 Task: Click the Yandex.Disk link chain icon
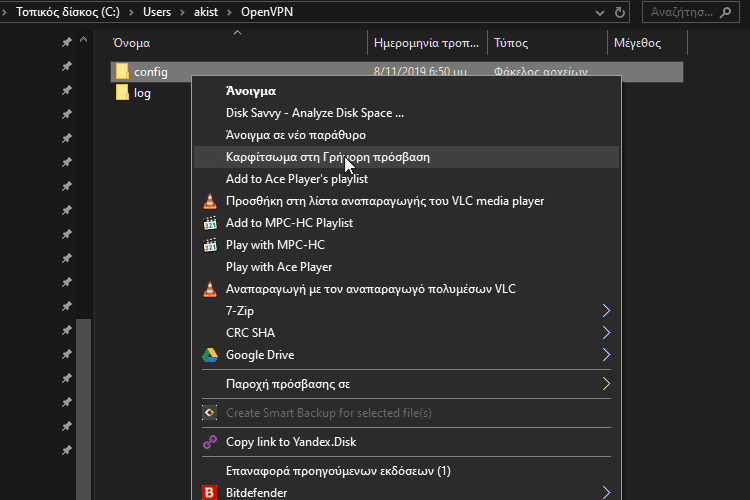210,442
